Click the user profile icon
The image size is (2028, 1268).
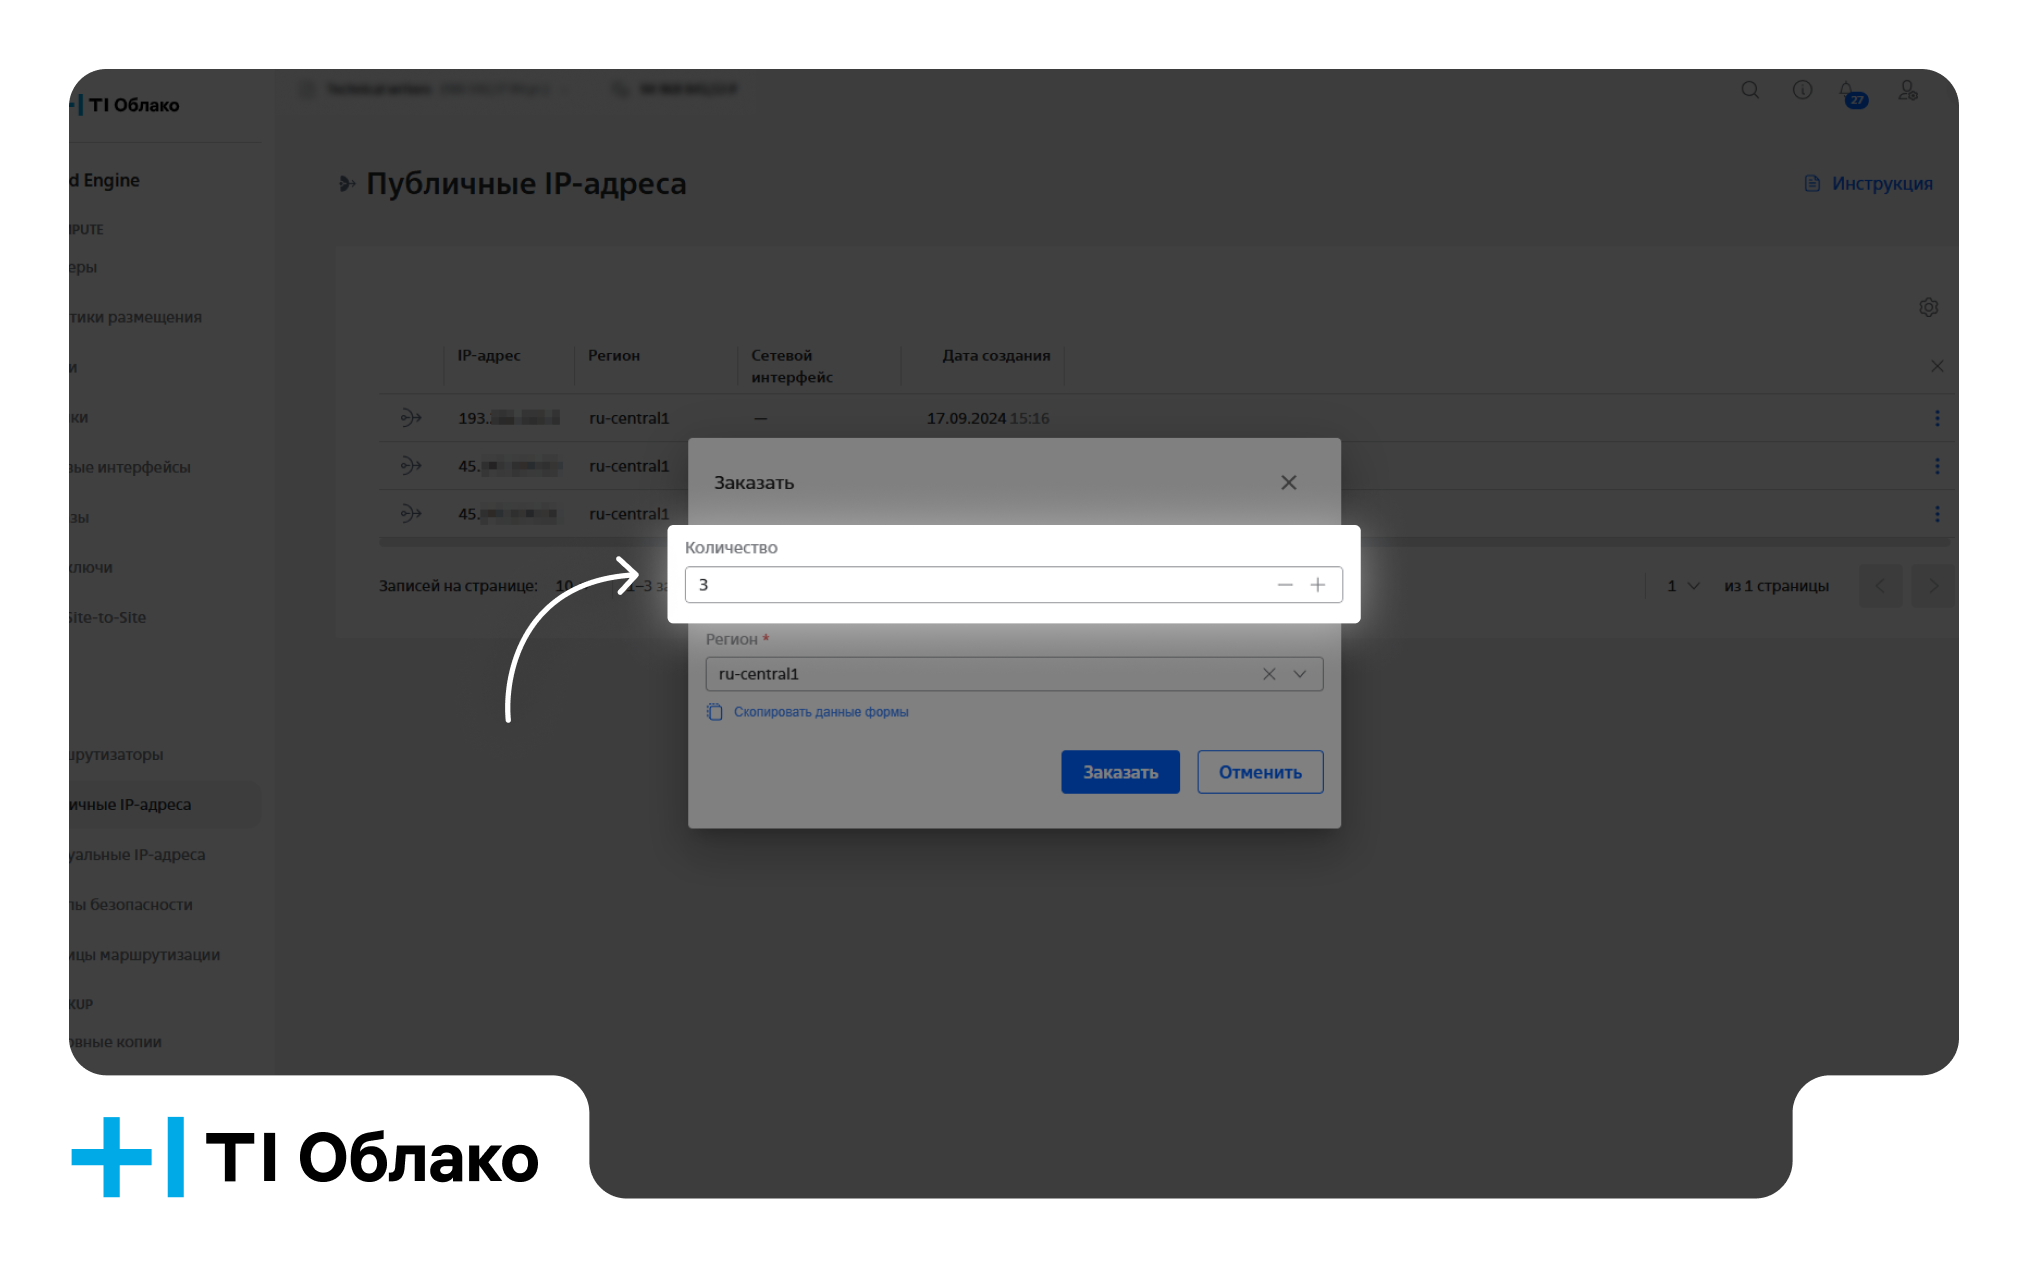coord(1905,92)
